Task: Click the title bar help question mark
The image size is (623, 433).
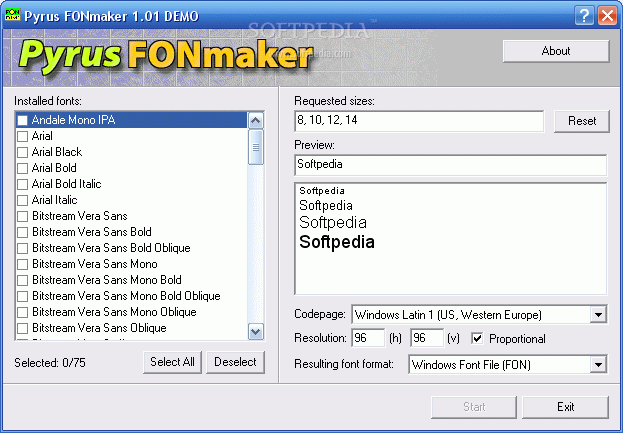Action: 584,16
